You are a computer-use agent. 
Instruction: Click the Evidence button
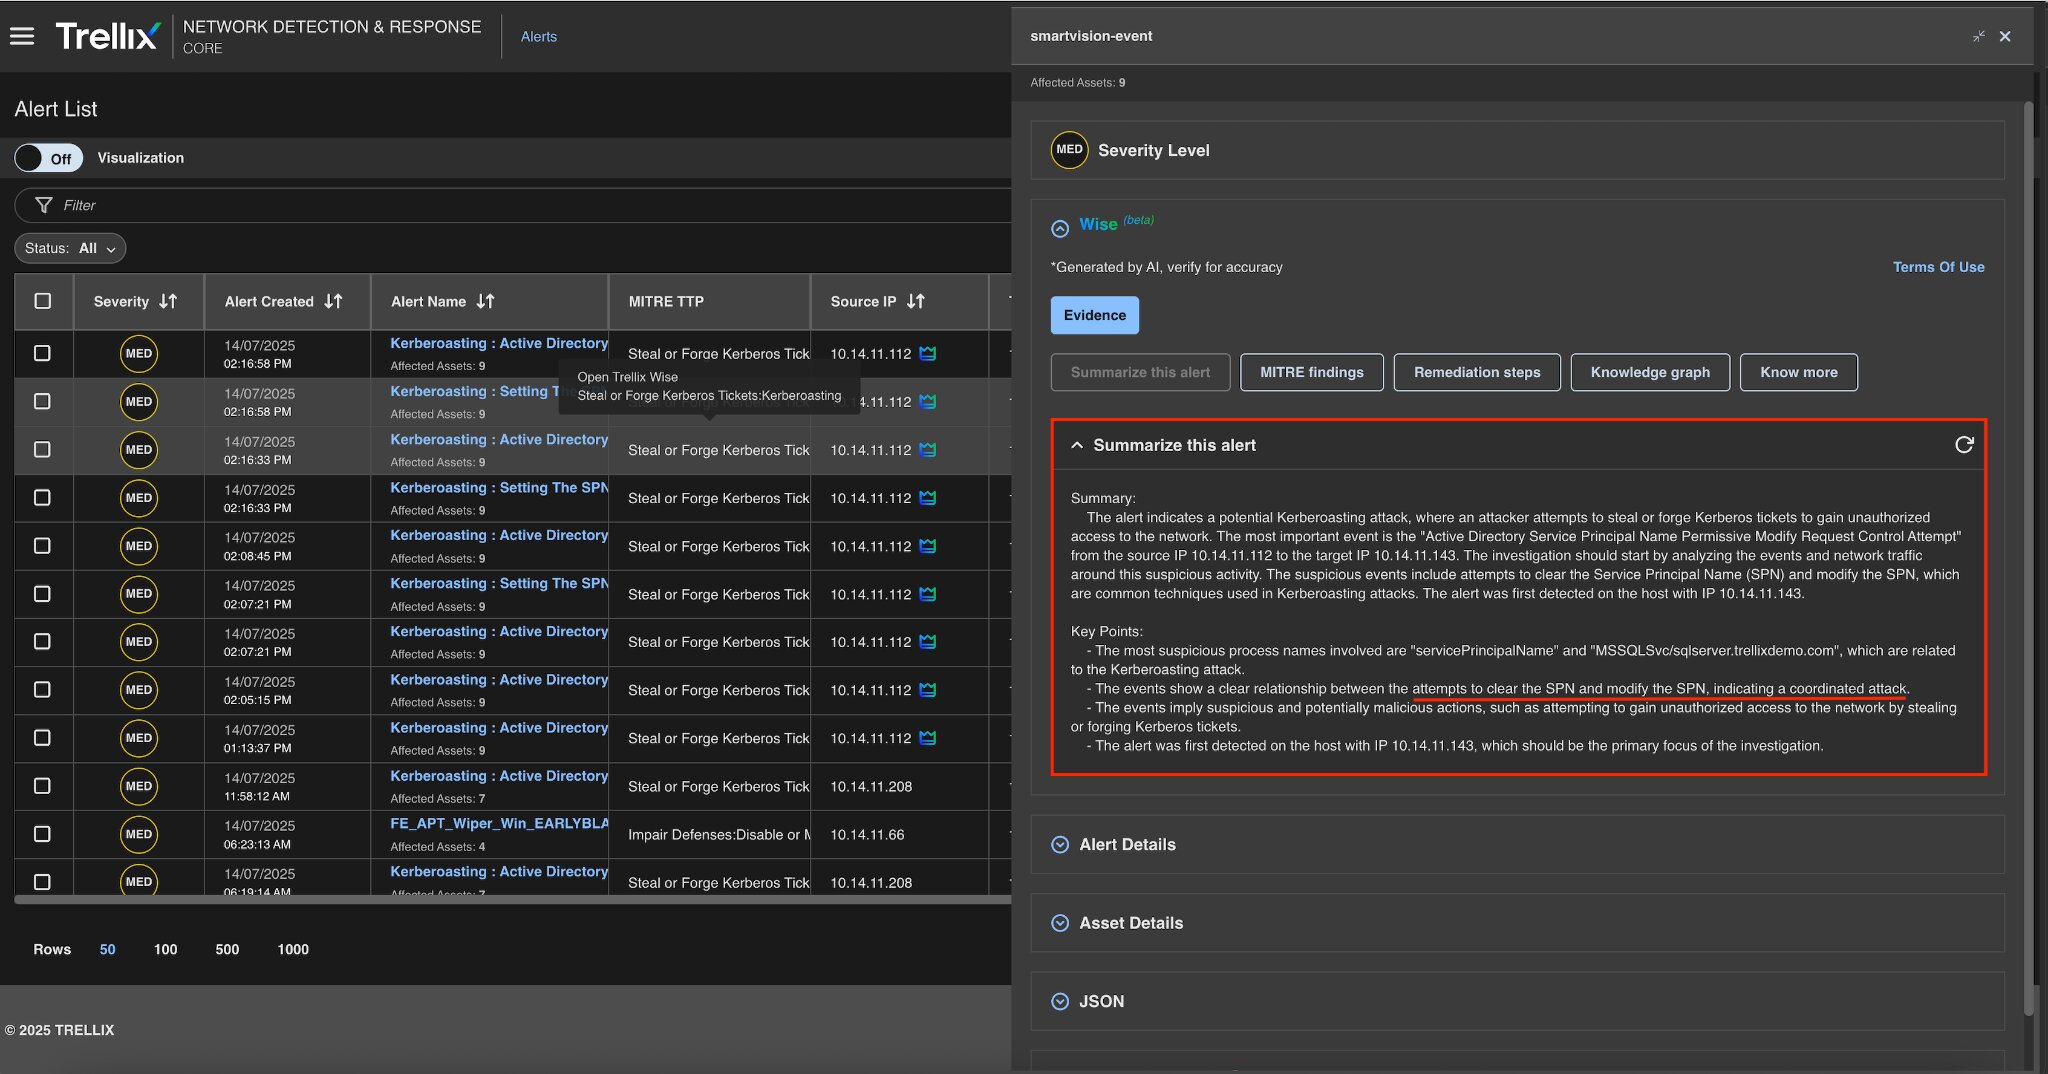pos(1094,315)
